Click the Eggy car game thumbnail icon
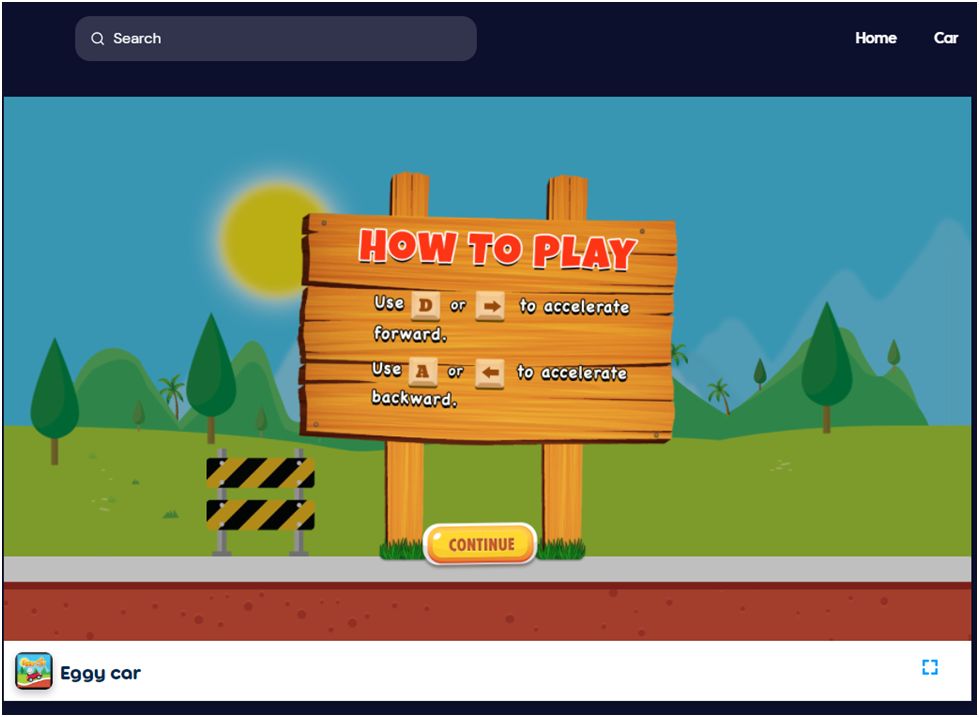979x717 pixels. (34, 671)
